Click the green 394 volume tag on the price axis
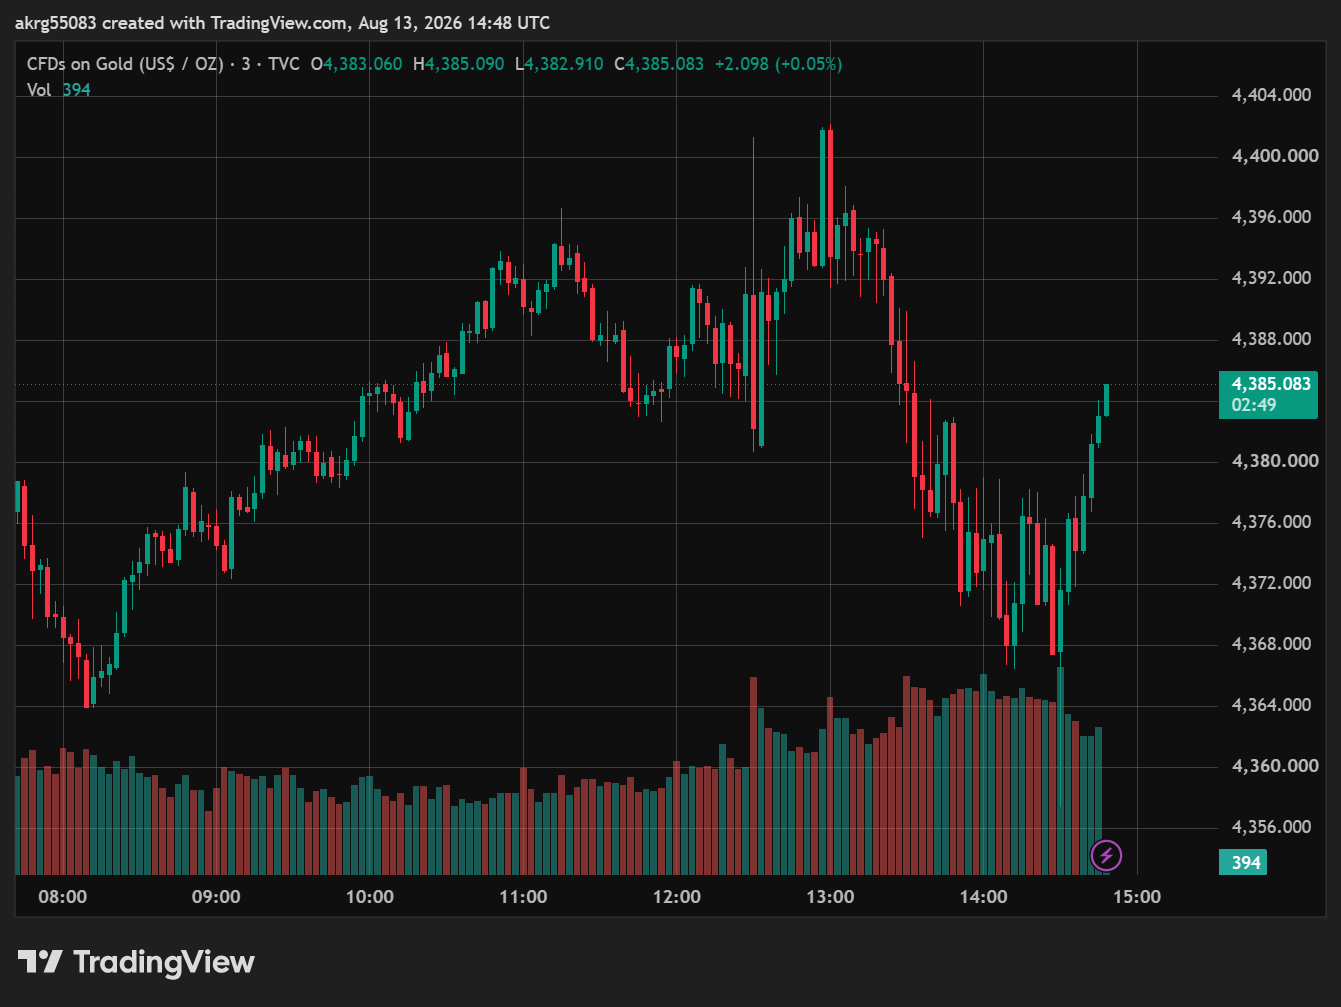This screenshot has width=1341, height=1007. [x=1243, y=862]
